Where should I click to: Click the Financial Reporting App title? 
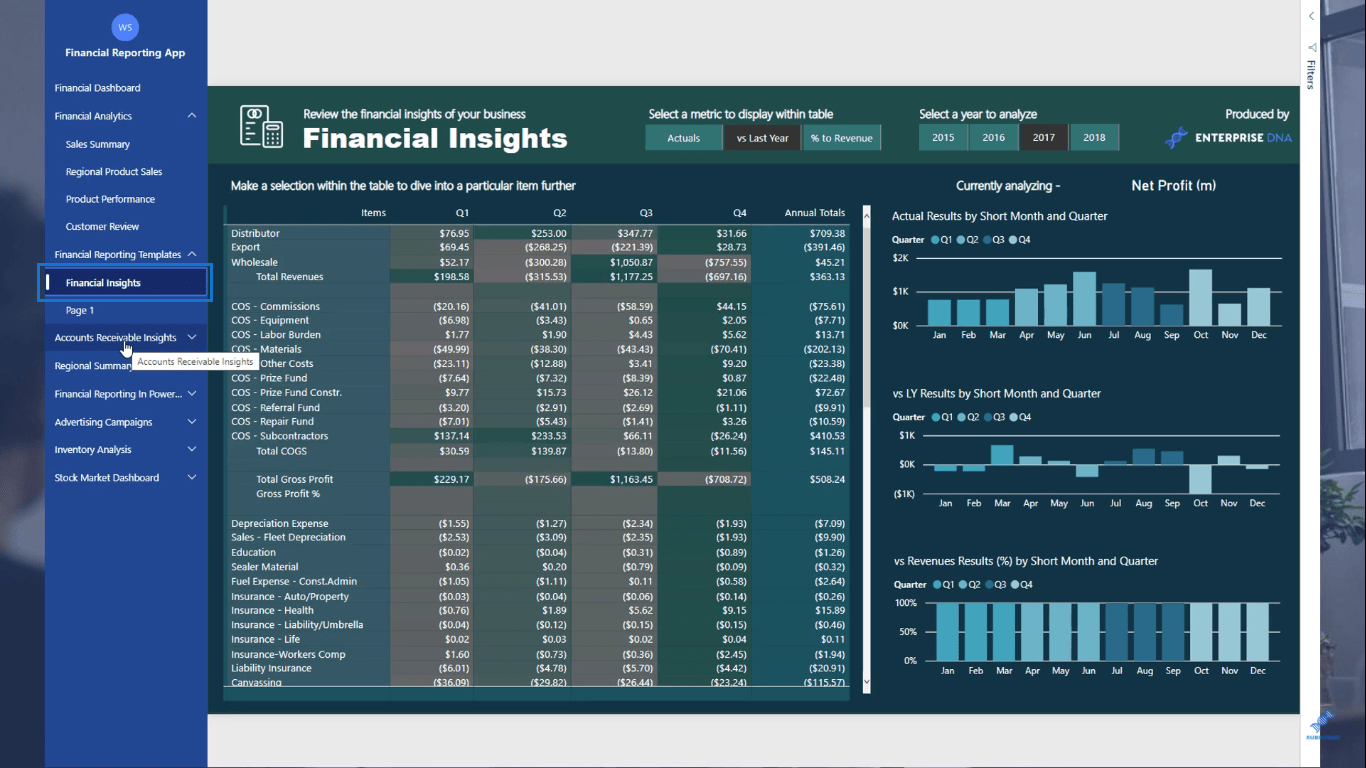point(125,53)
